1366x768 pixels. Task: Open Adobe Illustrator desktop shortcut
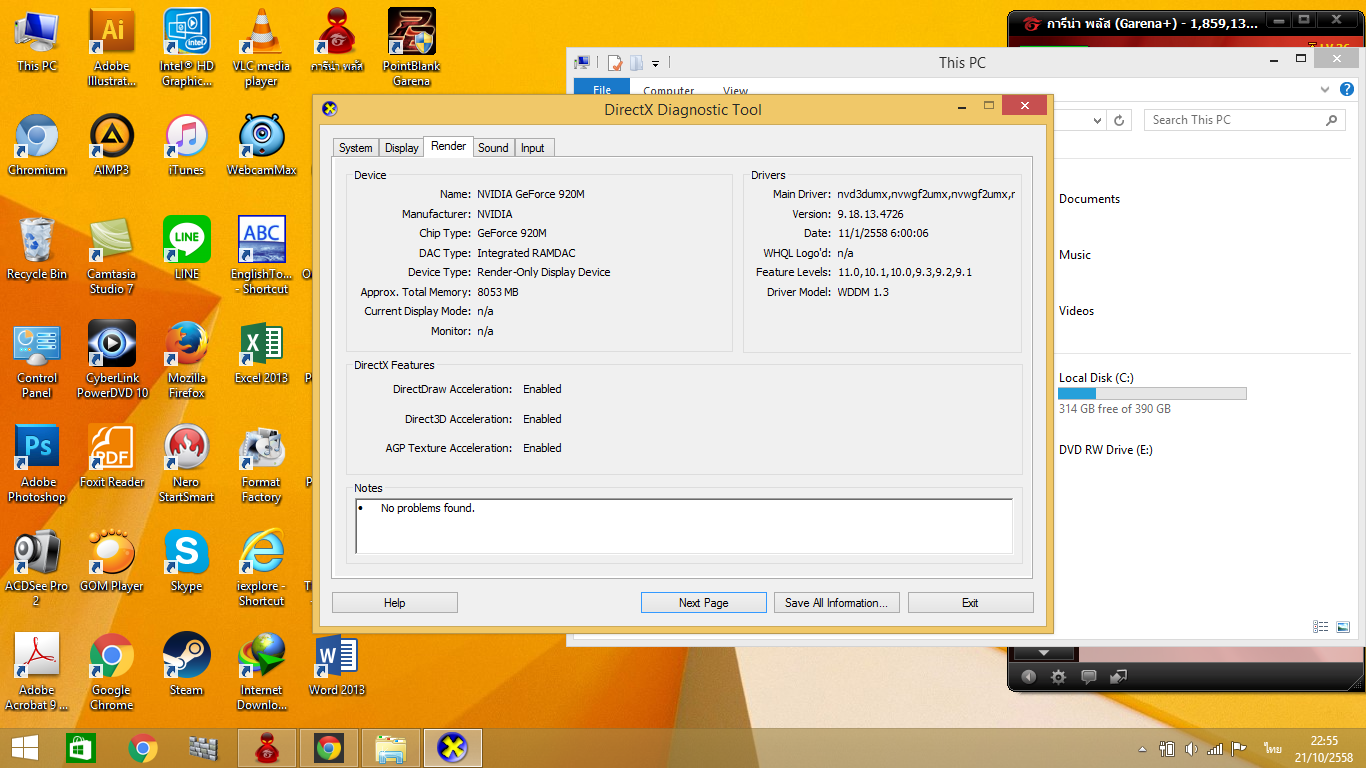click(x=112, y=47)
